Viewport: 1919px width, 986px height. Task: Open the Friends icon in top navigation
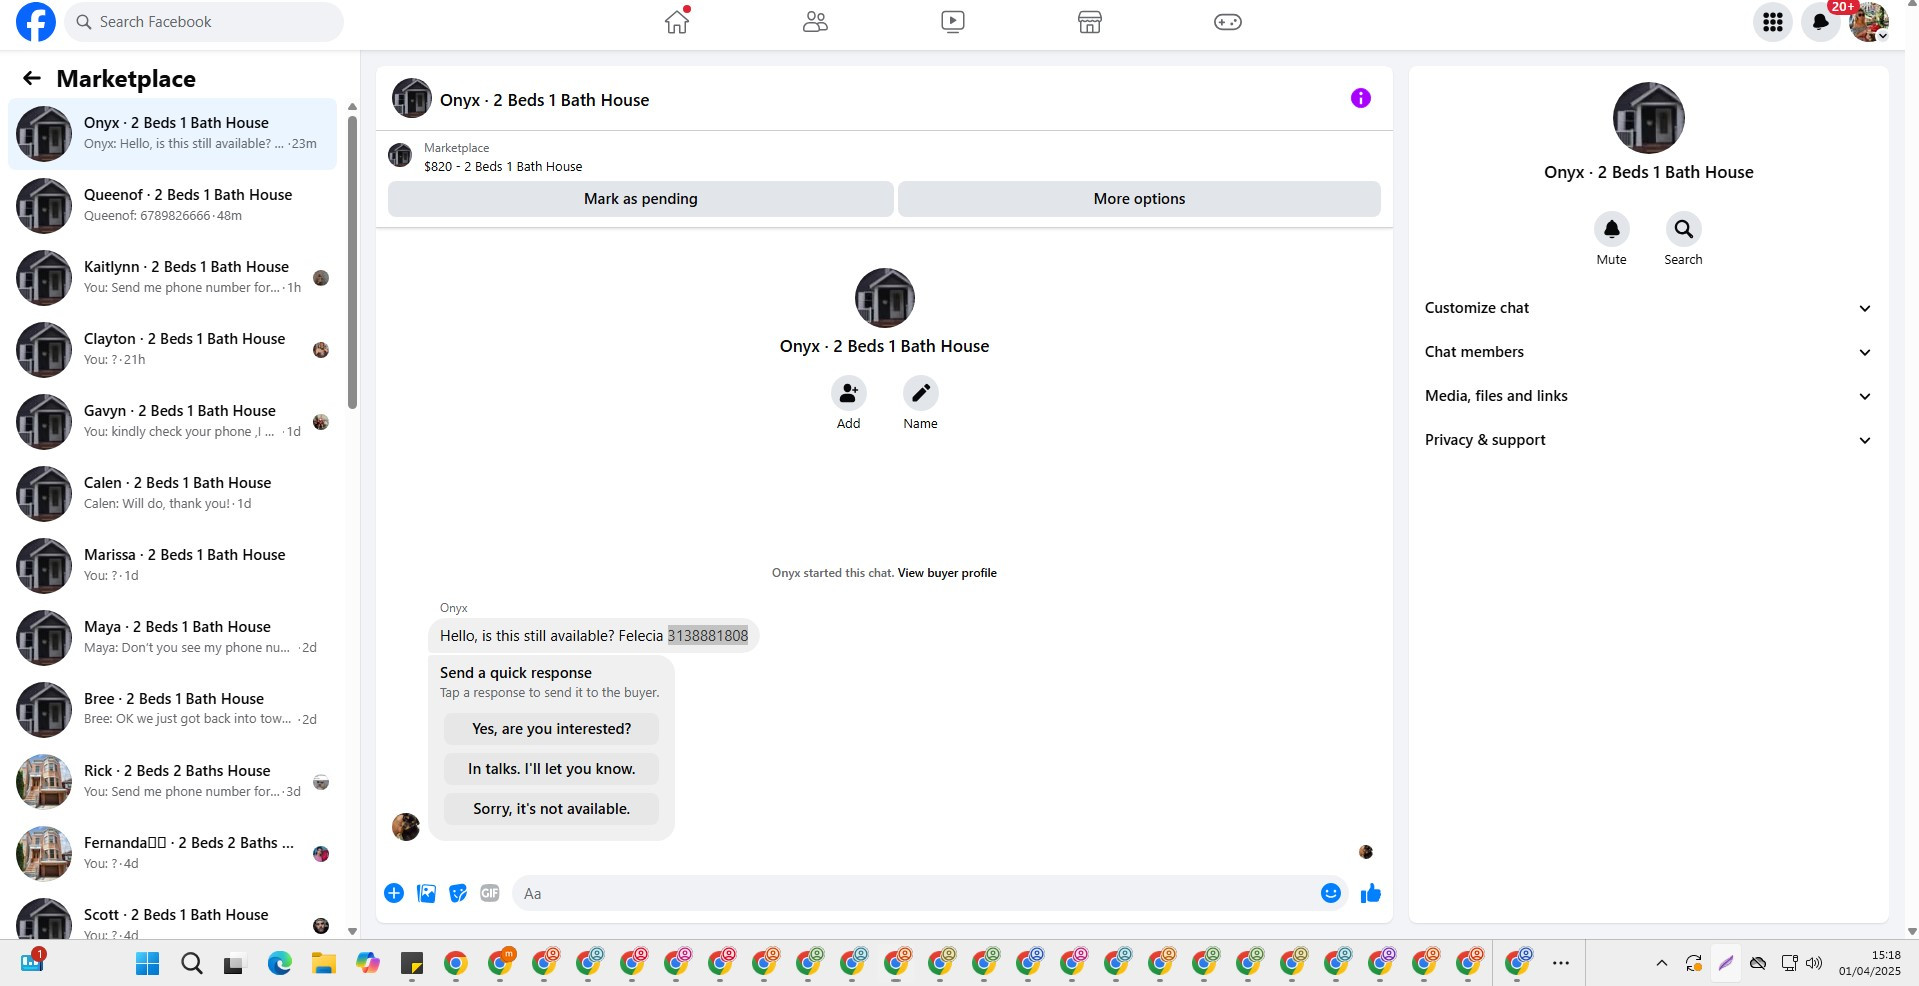[x=815, y=22]
